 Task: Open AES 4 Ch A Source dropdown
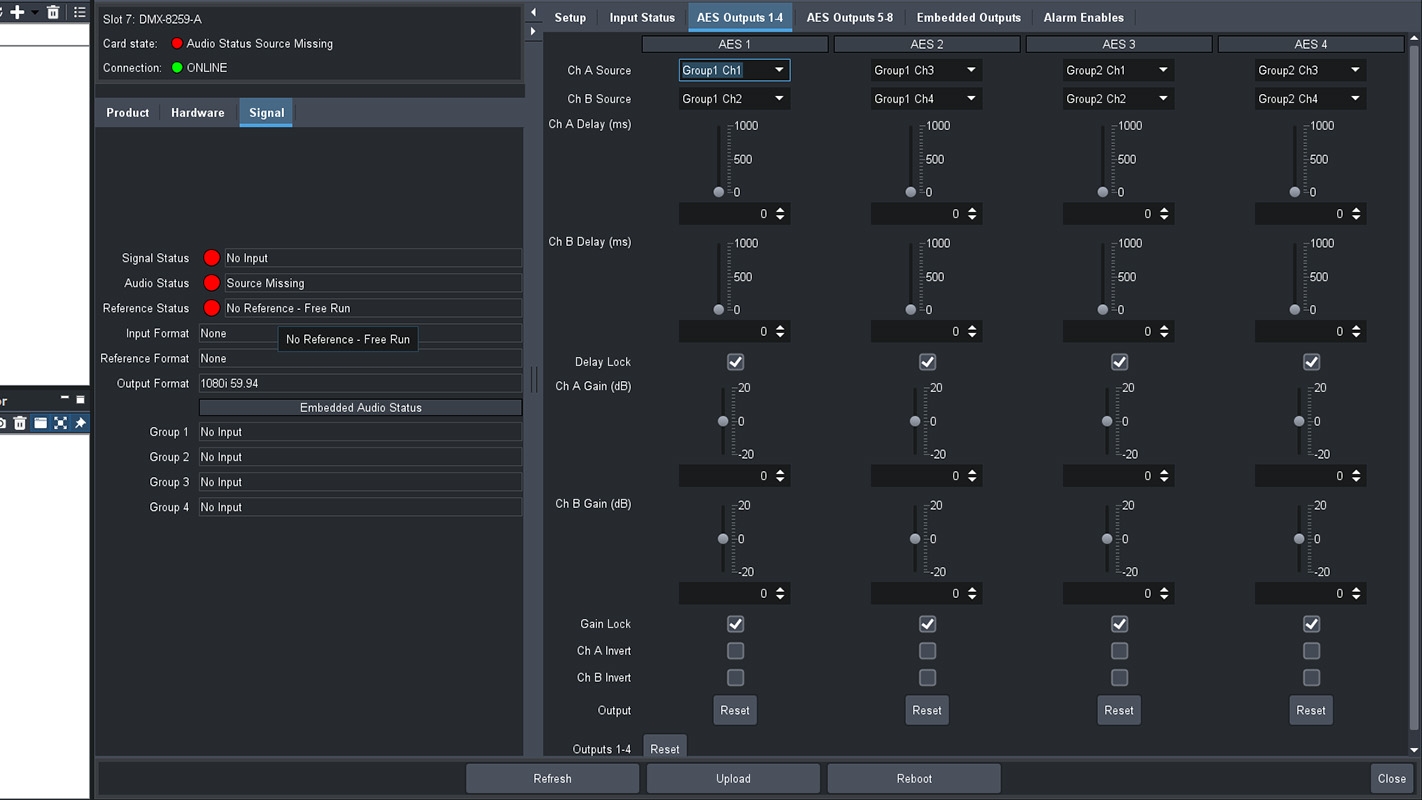pos(1310,70)
